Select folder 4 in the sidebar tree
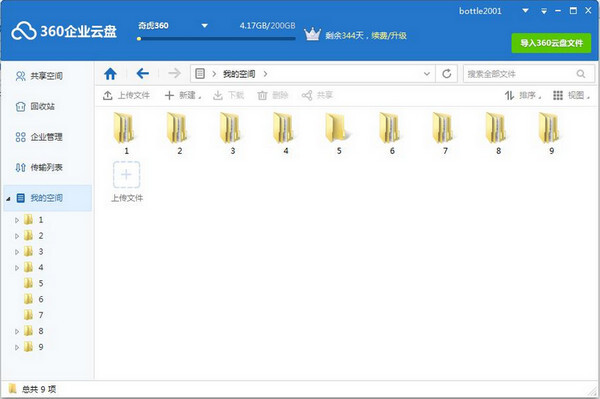600x399 pixels. 34,267
